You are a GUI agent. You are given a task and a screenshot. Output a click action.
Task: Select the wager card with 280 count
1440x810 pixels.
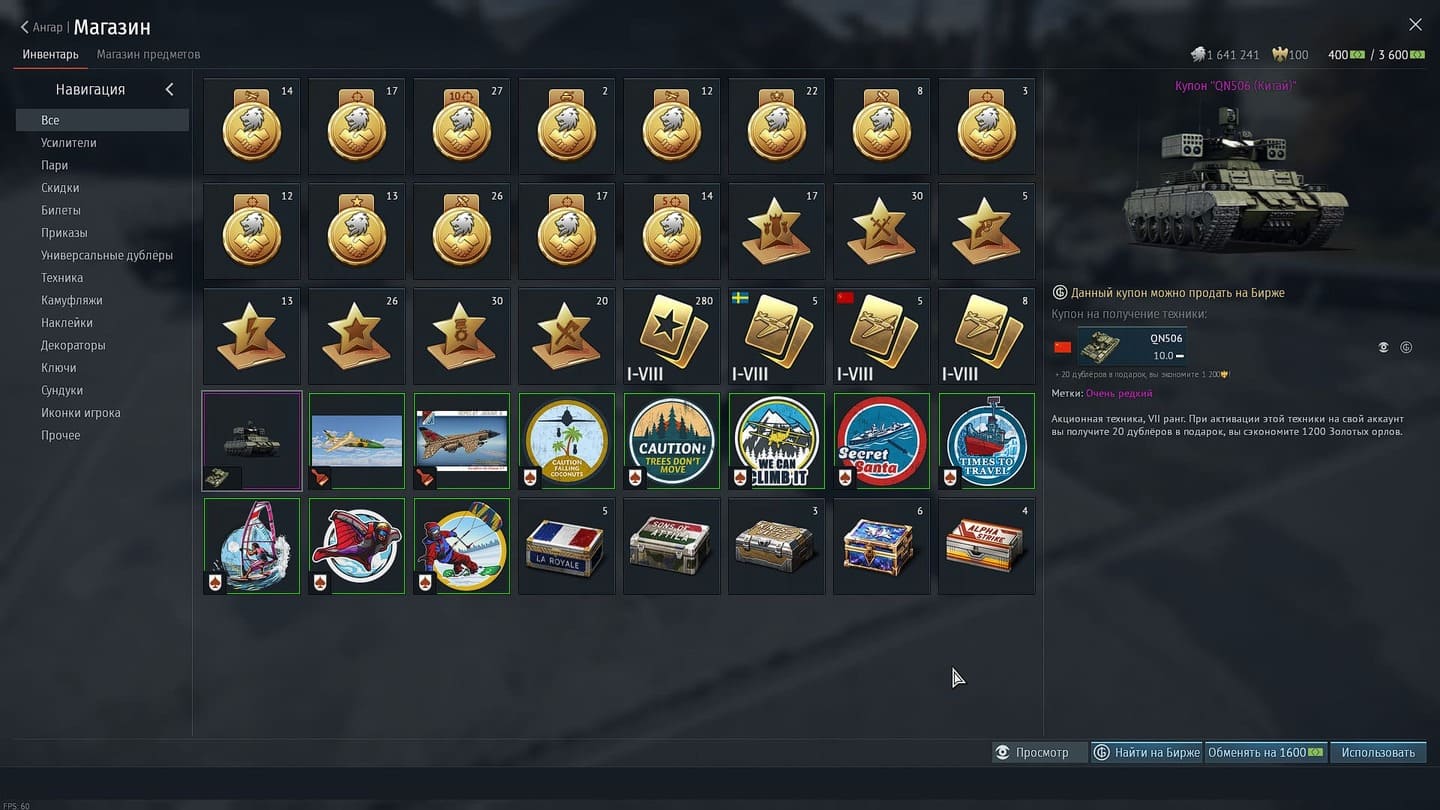671,336
